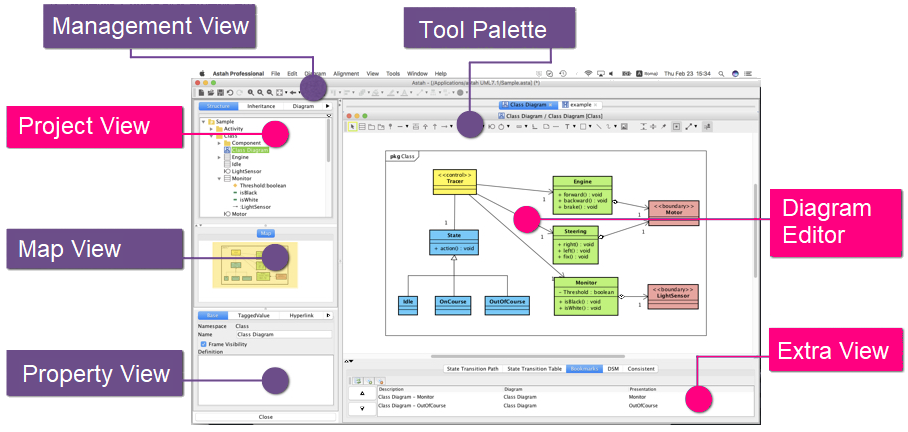This screenshot has width=908, height=432.
Task: Select the Image insert tool in palette
Action: tap(624, 127)
